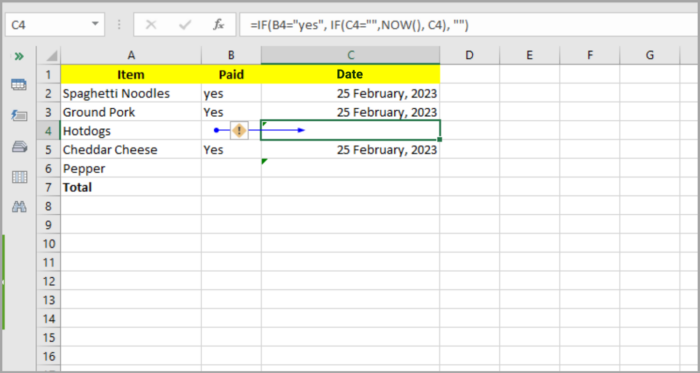The width and height of the screenshot is (700, 373).
Task: Click the Insert Function fx icon
Action: pyautogui.click(x=218, y=25)
